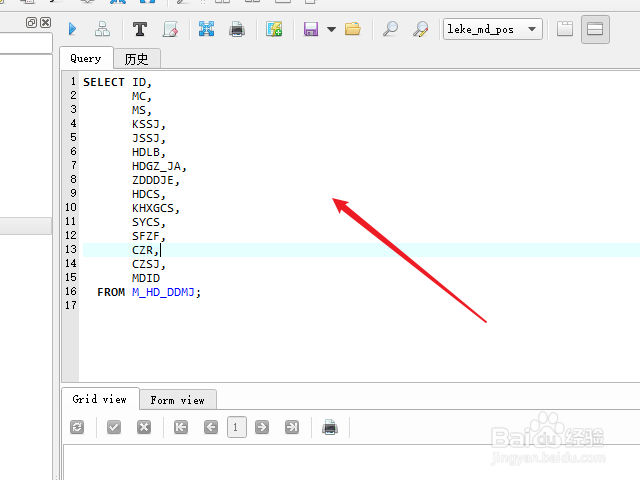Click the table name M_HD_DDMJ in the query
The width and height of the screenshot is (640, 480).
[x=163, y=292]
